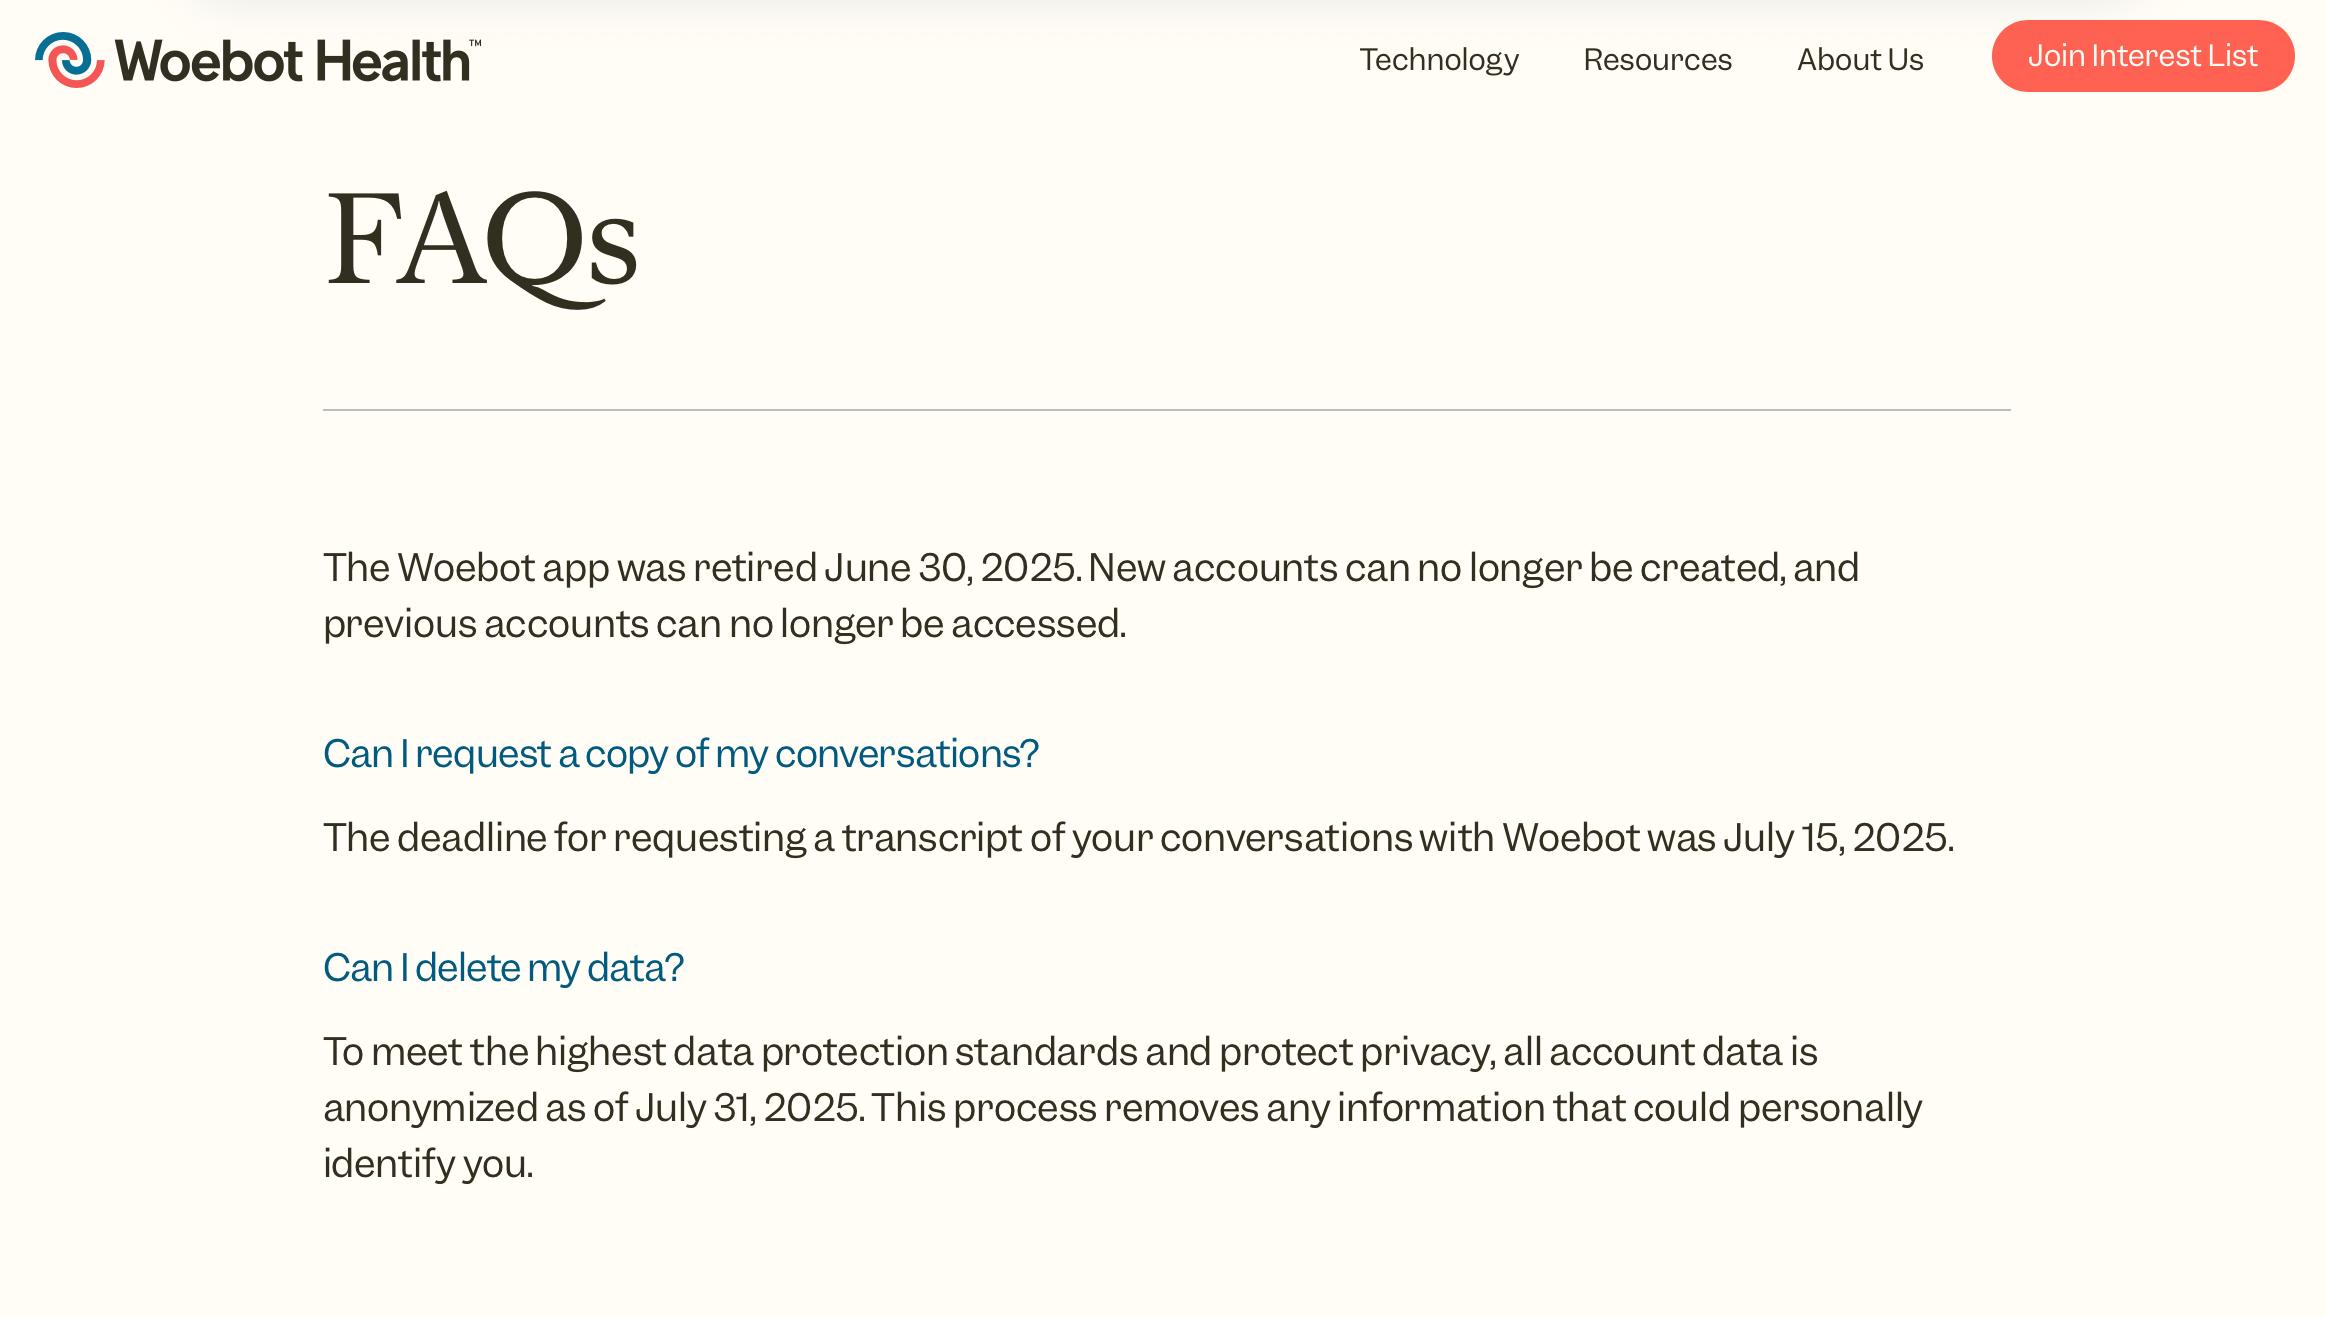
Task: Click the line 'previous accounts can no longer be accessed'
Action: point(724,624)
